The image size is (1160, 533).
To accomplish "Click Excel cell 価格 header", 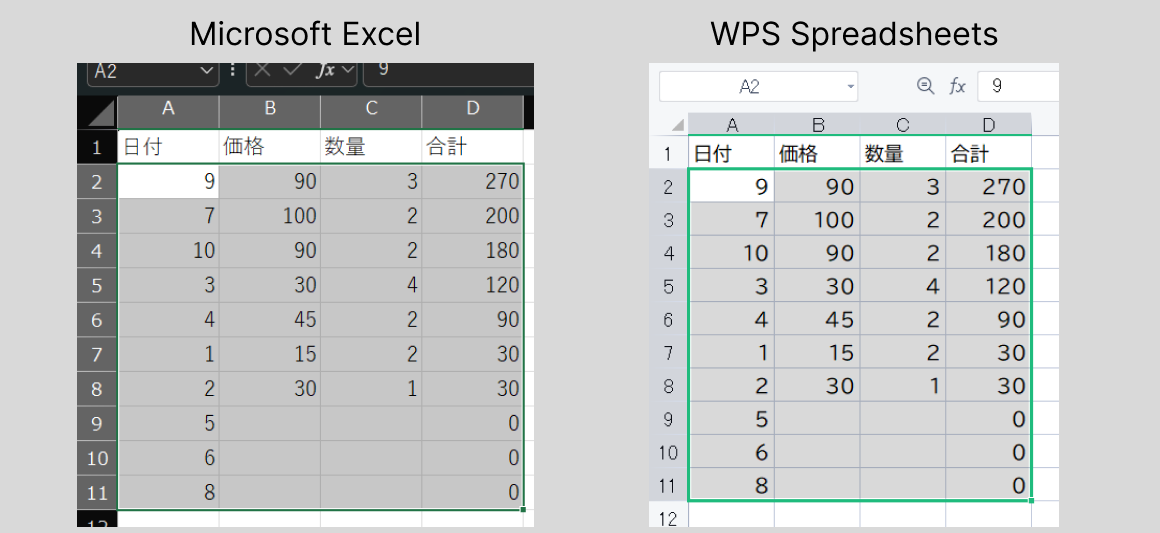I will (270, 147).
